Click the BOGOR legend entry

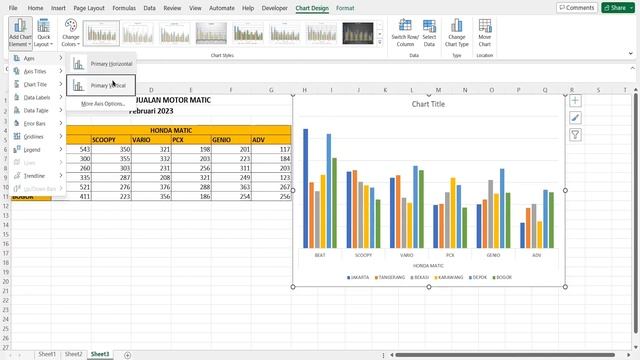(x=502, y=278)
